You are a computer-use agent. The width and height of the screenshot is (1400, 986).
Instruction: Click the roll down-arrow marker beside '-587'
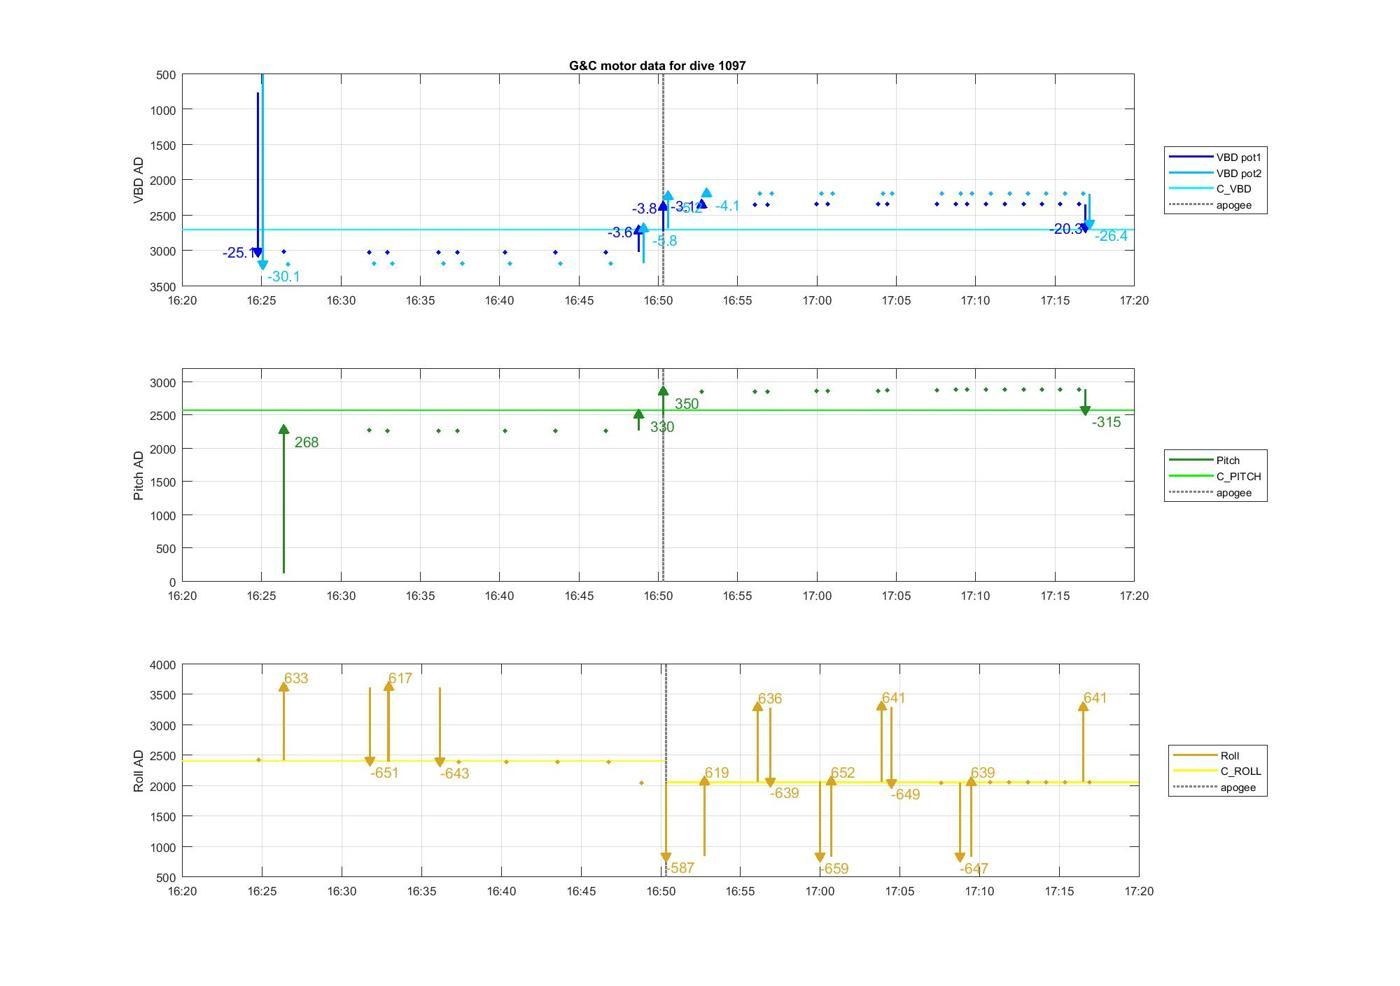(x=666, y=858)
